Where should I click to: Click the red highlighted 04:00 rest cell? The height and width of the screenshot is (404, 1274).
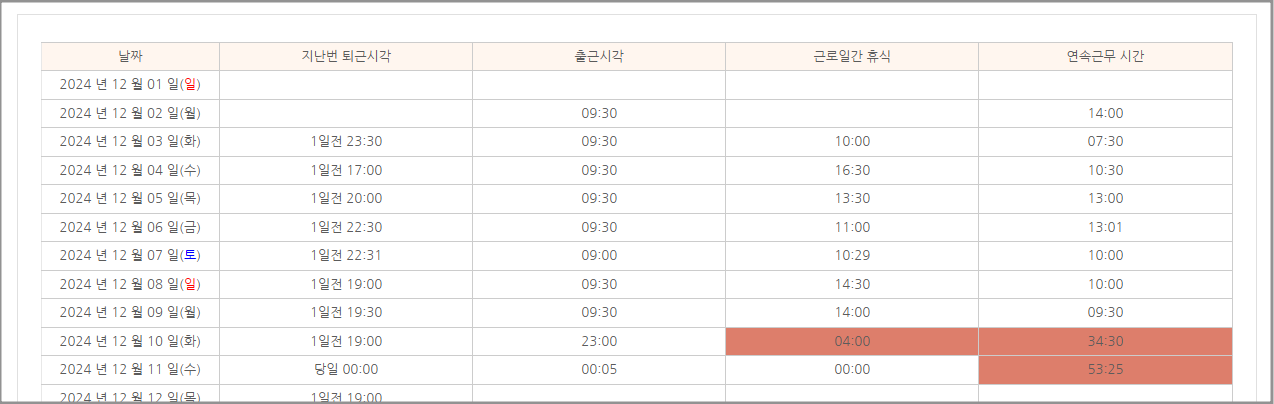(x=852, y=341)
